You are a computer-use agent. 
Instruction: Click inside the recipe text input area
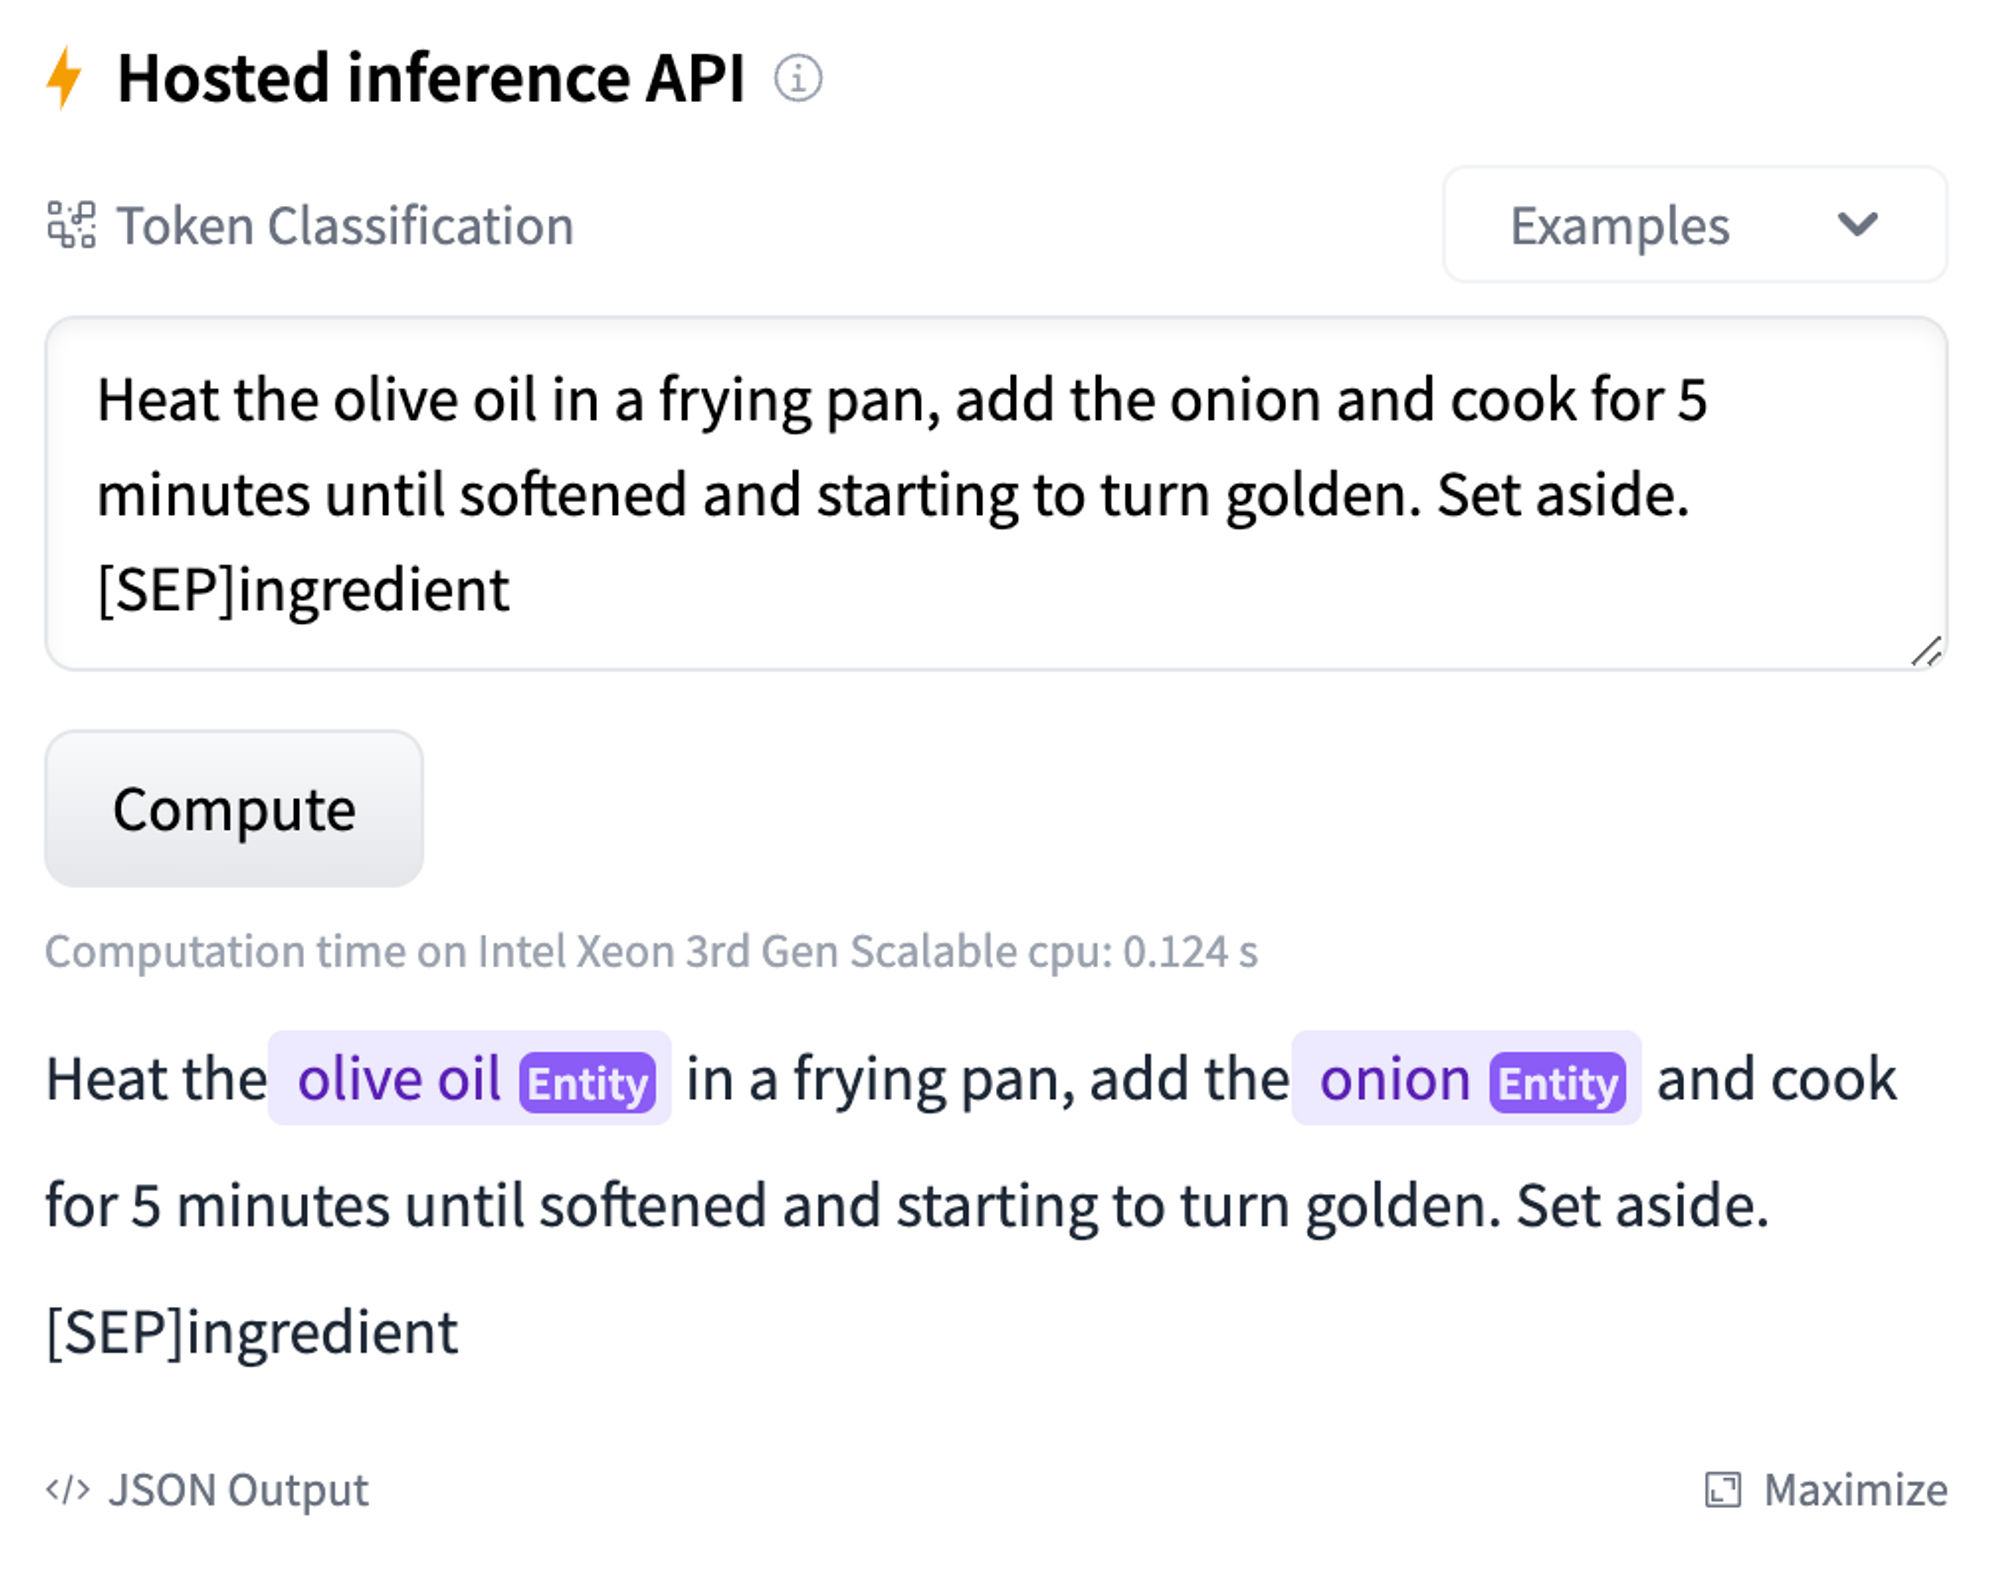[996, 493]
